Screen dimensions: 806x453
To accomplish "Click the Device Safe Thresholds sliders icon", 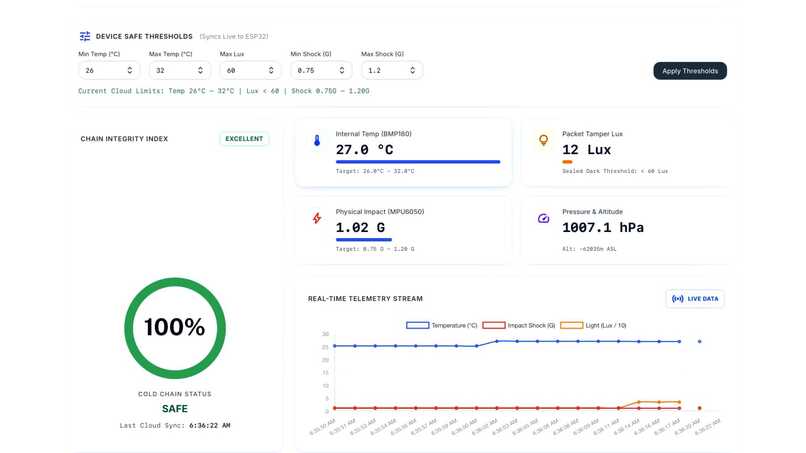I will tap(85, 36).
